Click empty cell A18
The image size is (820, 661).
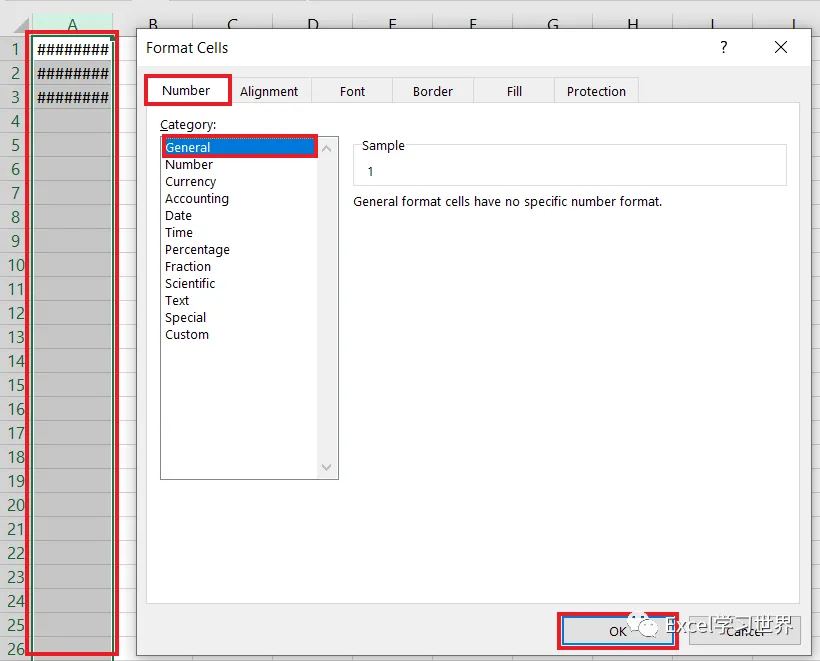[72, 457]
